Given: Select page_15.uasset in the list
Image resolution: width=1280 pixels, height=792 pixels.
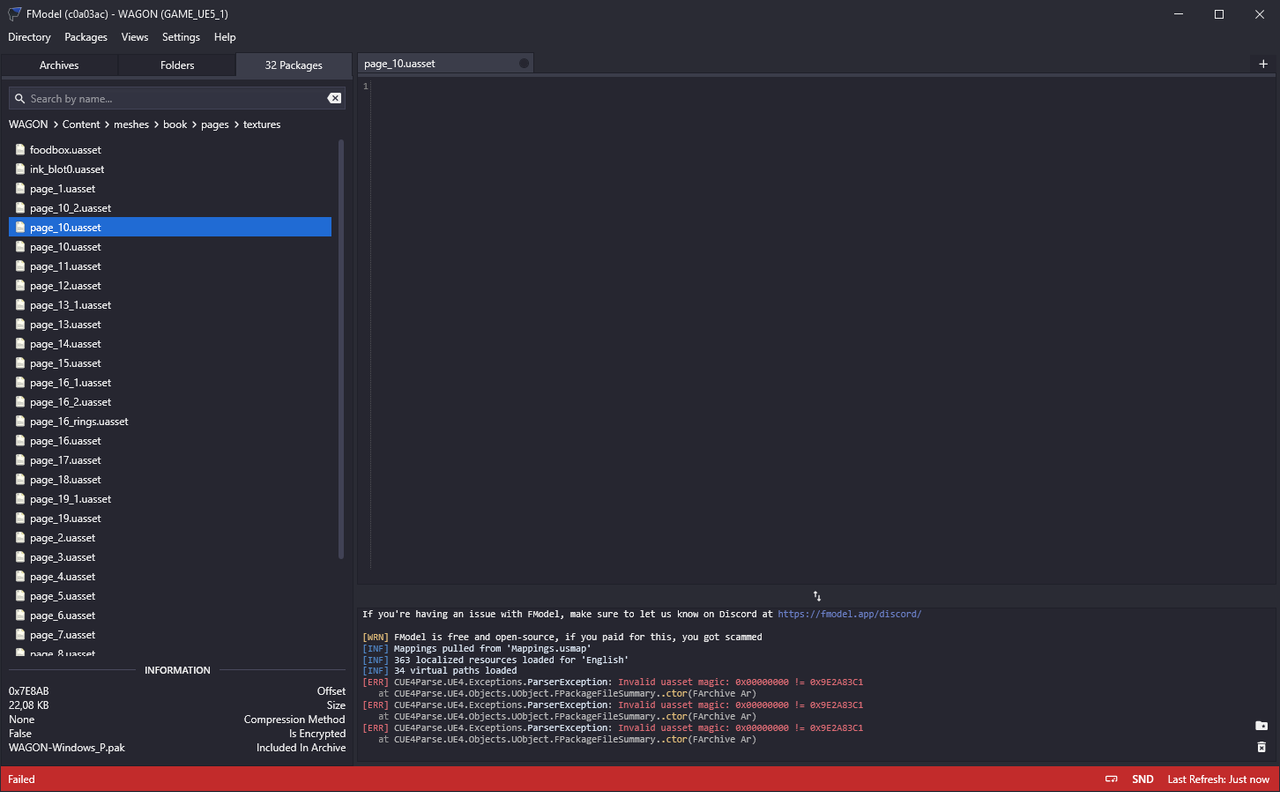Looking at the screenshot, I should [170, 363].
